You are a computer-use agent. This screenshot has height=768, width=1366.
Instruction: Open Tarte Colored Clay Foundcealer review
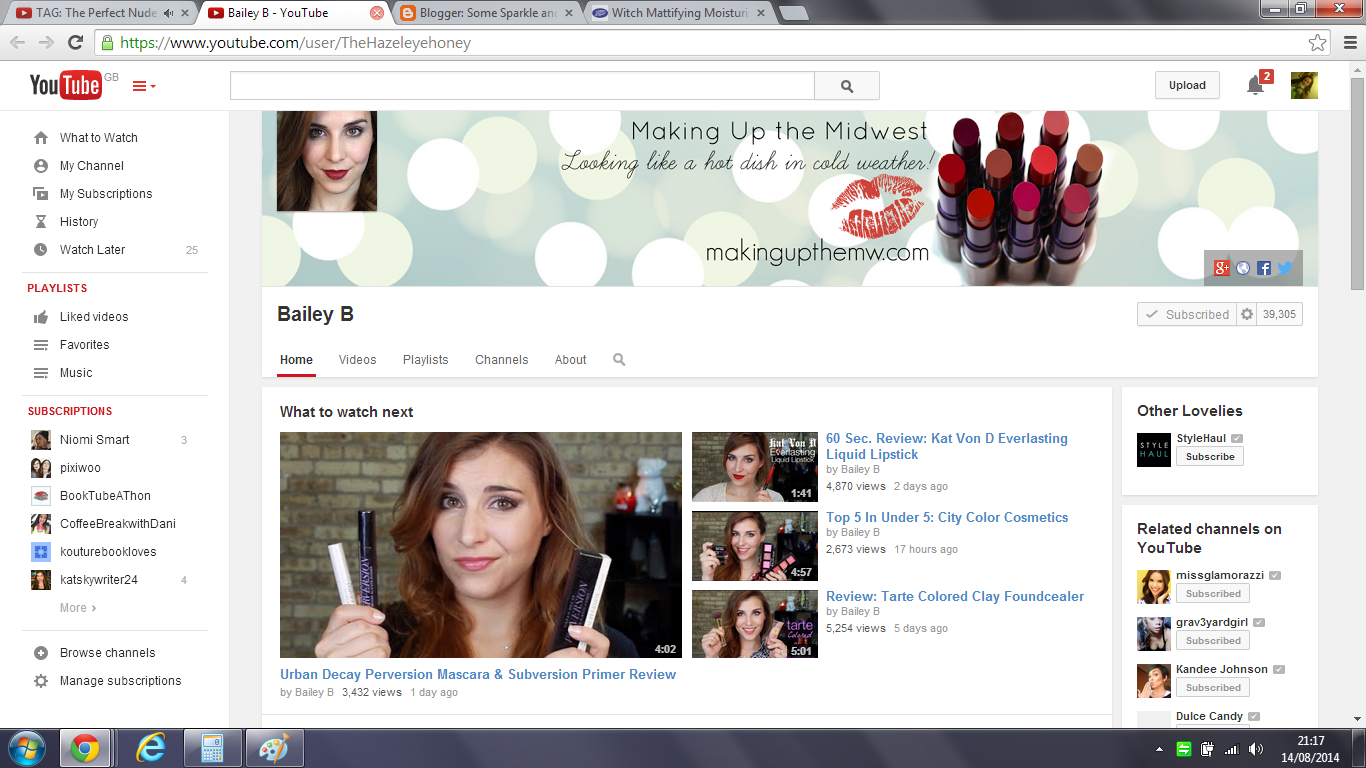(x=955, y=596)
